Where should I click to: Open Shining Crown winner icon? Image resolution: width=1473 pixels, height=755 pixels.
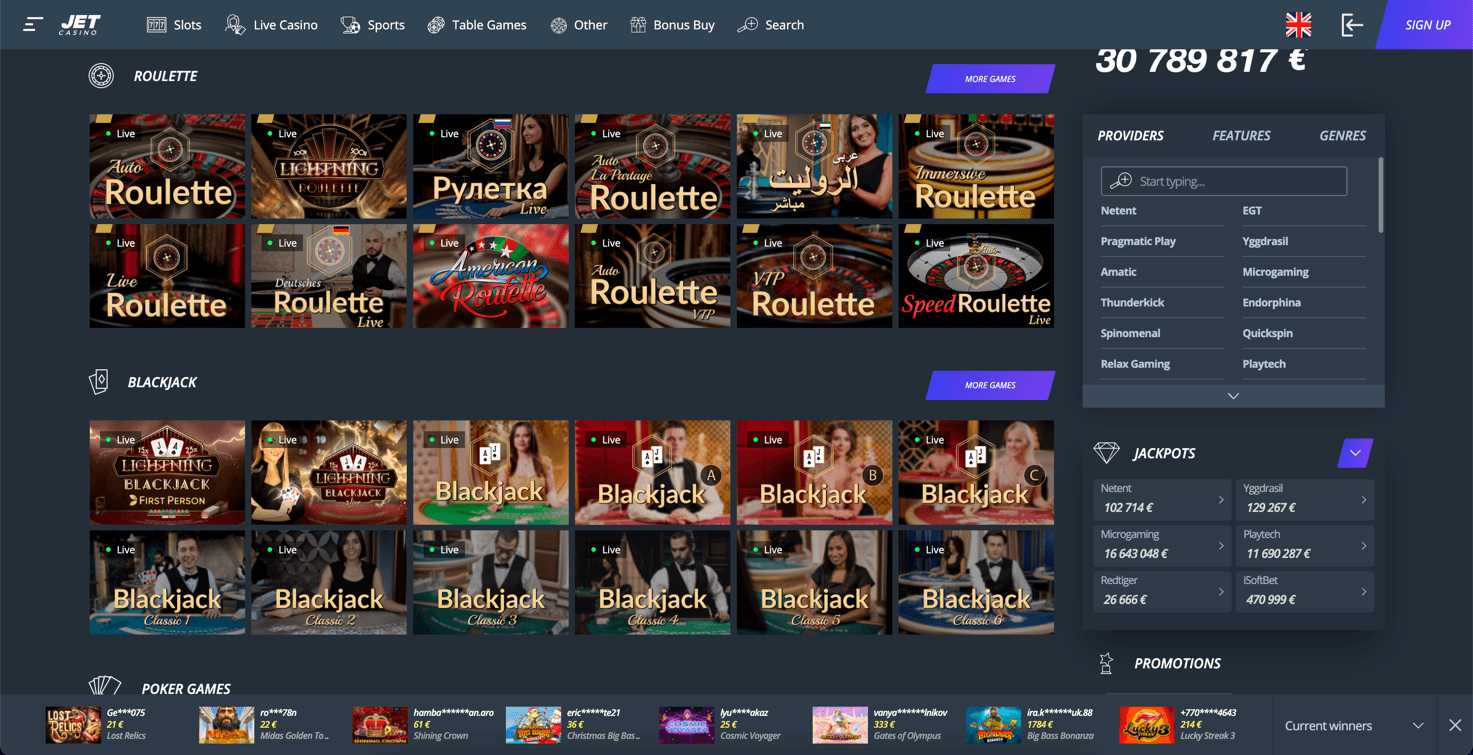(380, 725)
